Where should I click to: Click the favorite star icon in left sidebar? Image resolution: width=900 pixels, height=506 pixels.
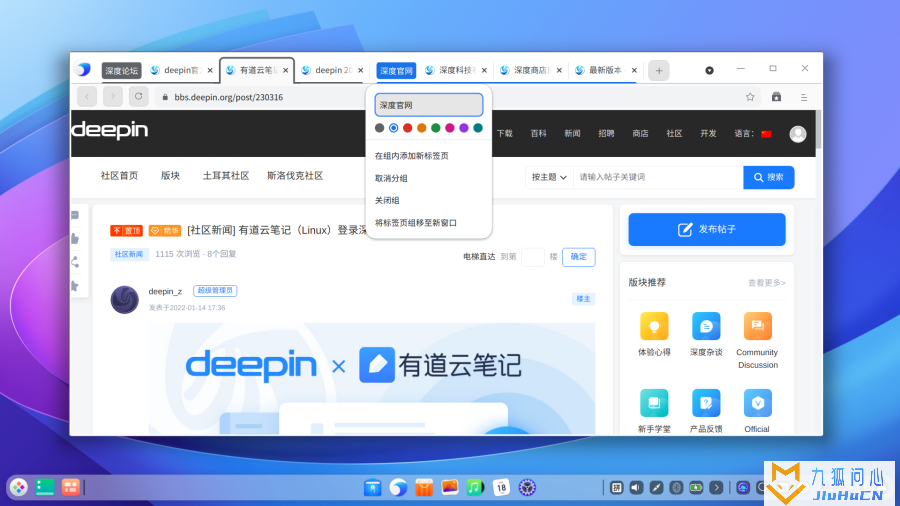click(75, 286)
